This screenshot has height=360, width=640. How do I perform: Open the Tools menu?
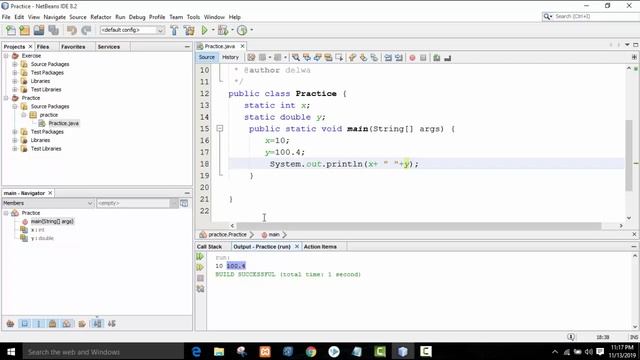193,17
